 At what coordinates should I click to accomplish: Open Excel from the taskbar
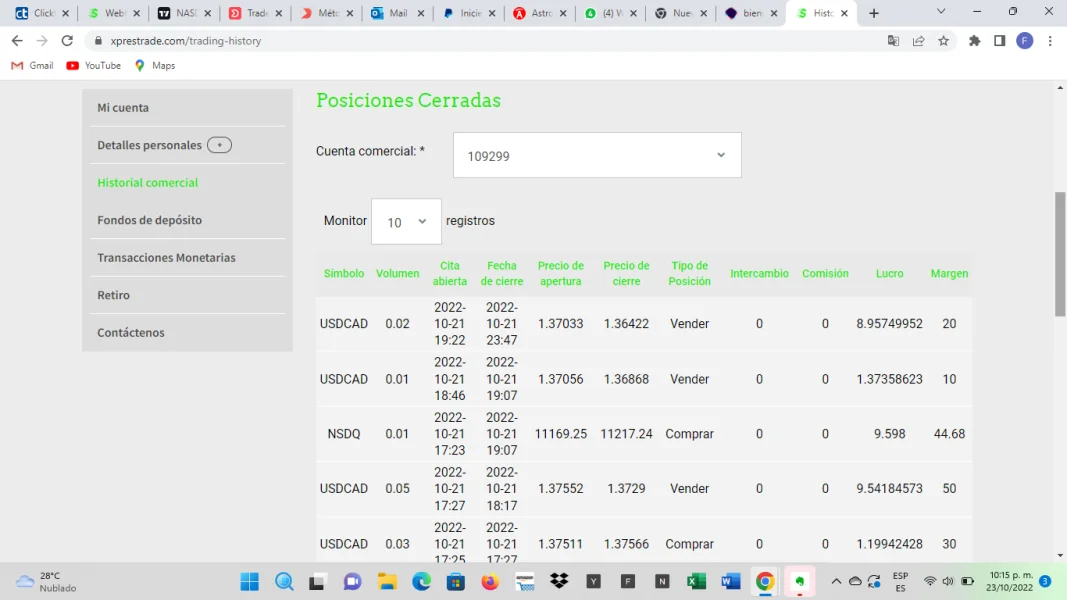(696, 581)
